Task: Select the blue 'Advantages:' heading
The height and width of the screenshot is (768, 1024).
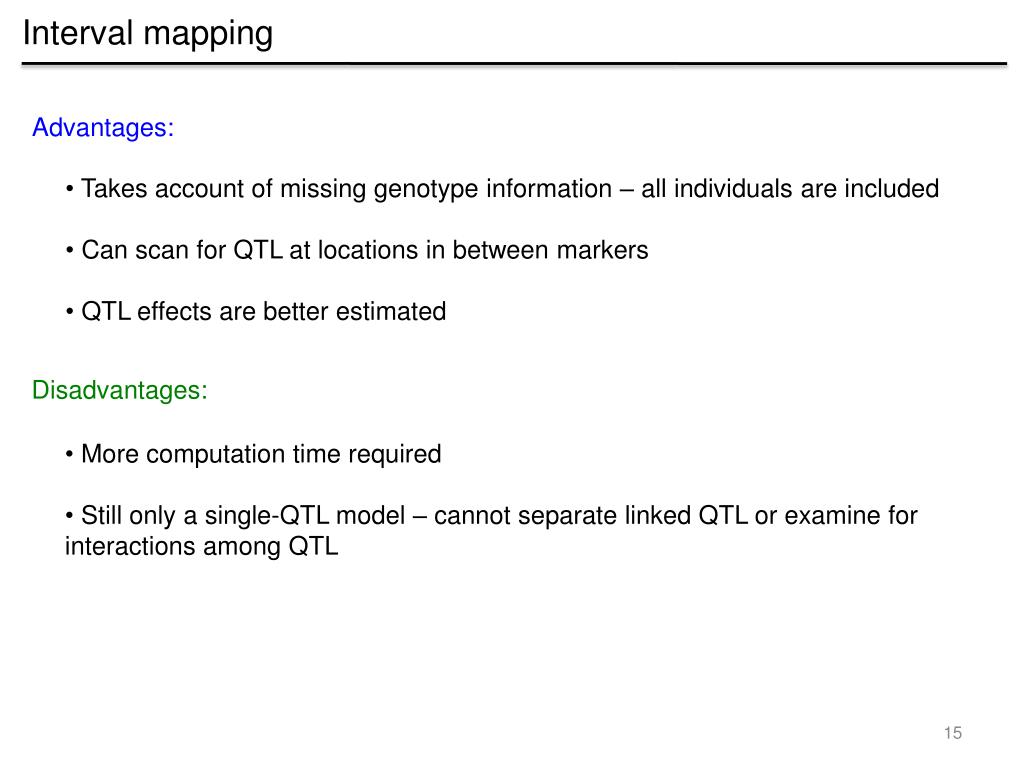Action: pos(103,128)
